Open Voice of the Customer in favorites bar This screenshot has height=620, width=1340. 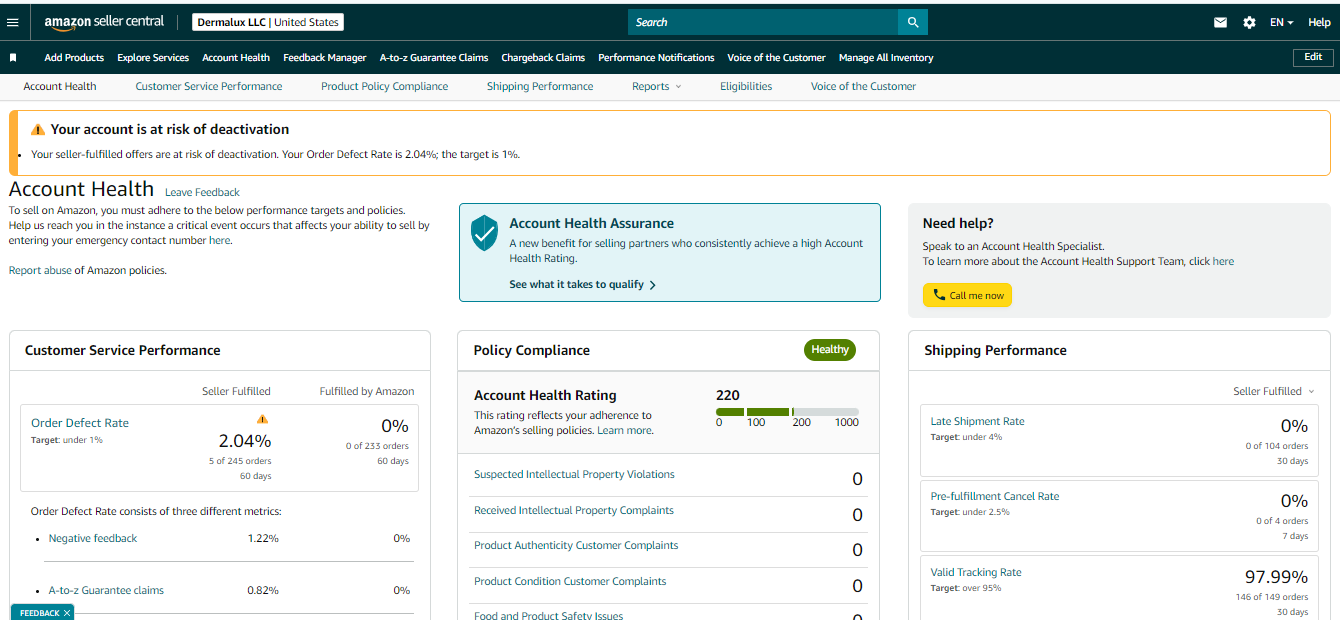coord(776,58)
